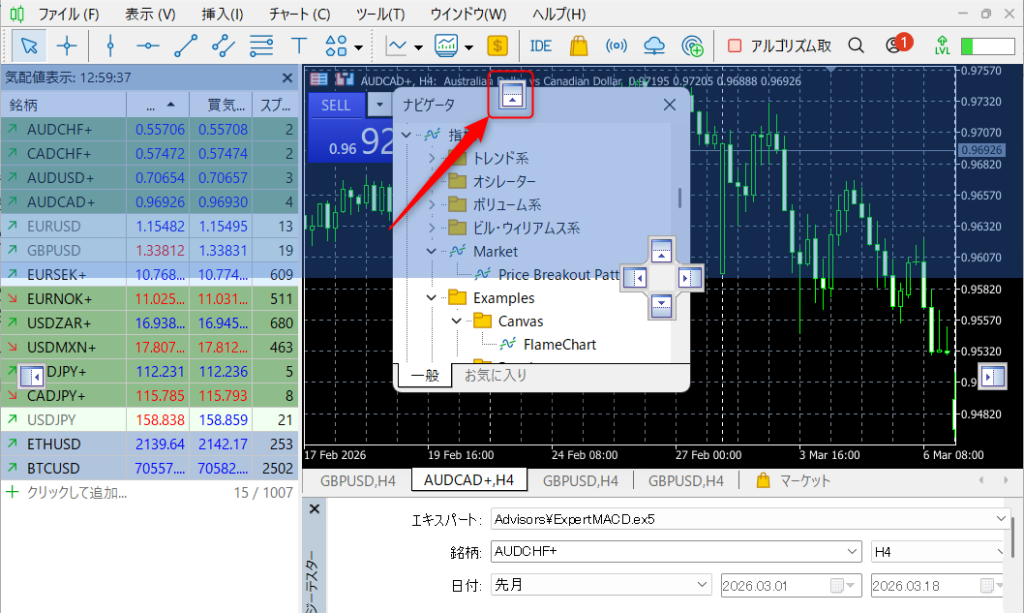Click the cloud VPS hosting icon
Image resolution: width=1024 pixels, height=613 pixels.
click(x=654, y=45)
